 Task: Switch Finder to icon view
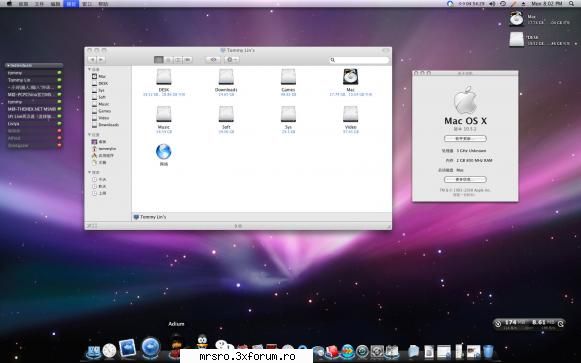159,60
